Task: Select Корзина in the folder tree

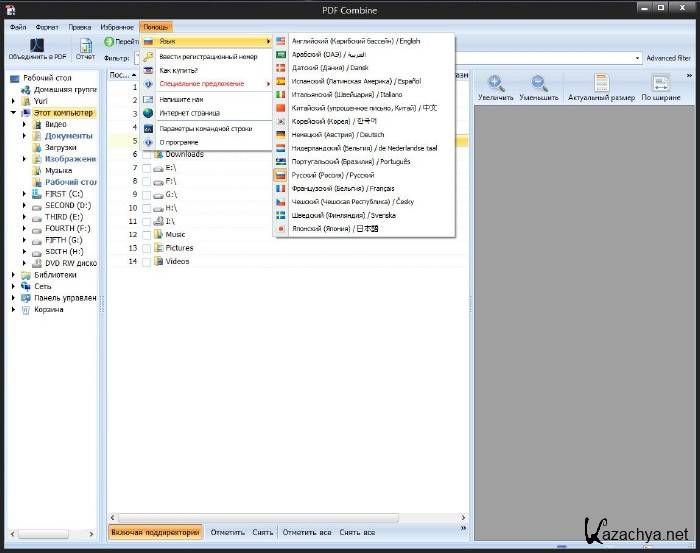Action: pos(48,310)
